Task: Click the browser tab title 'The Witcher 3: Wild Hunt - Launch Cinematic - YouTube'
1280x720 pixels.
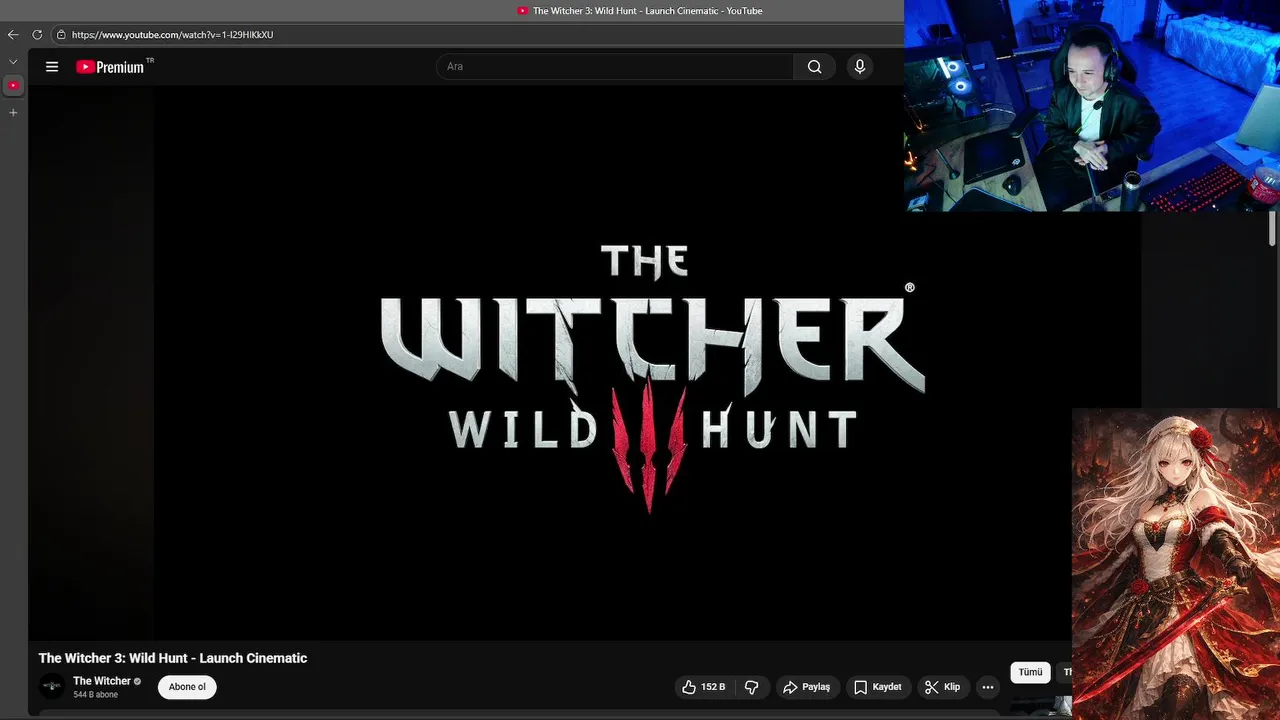Action: tap(647, 11)
